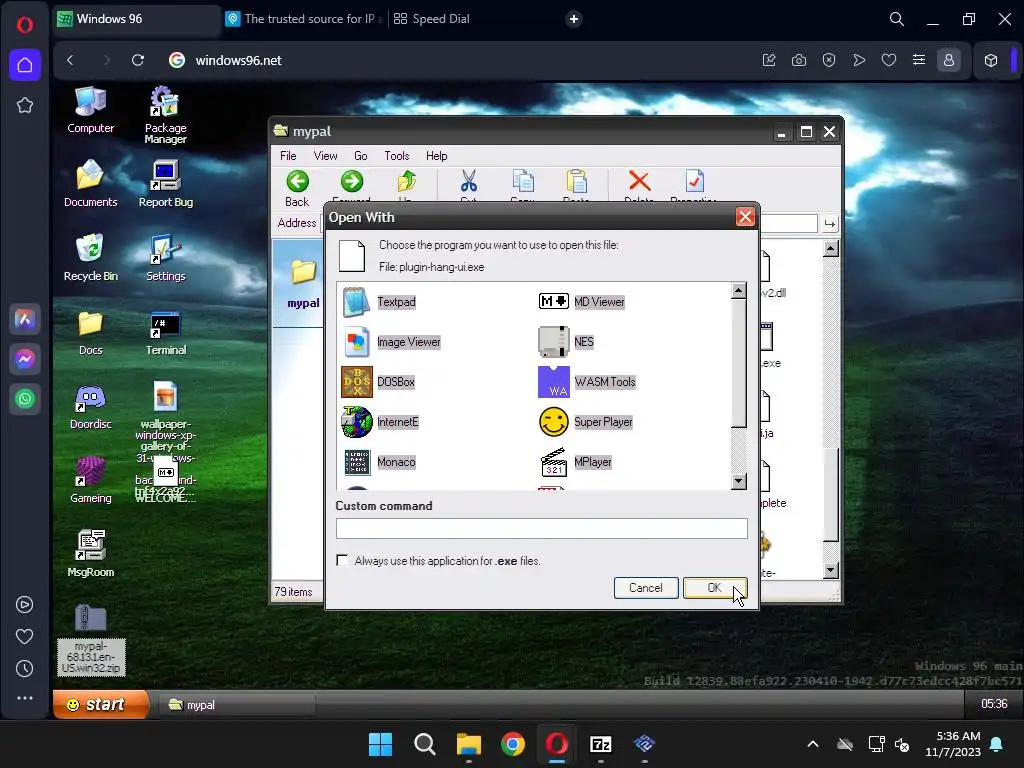Open Opera snapshot camera icon

click(x=799, y=60)
